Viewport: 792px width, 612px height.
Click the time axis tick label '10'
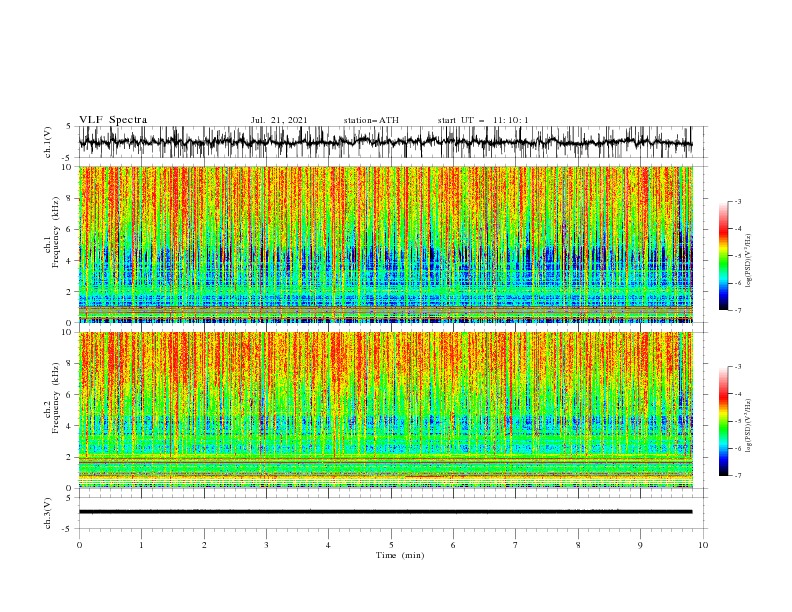pyautogui.click(x=703, y=545)
